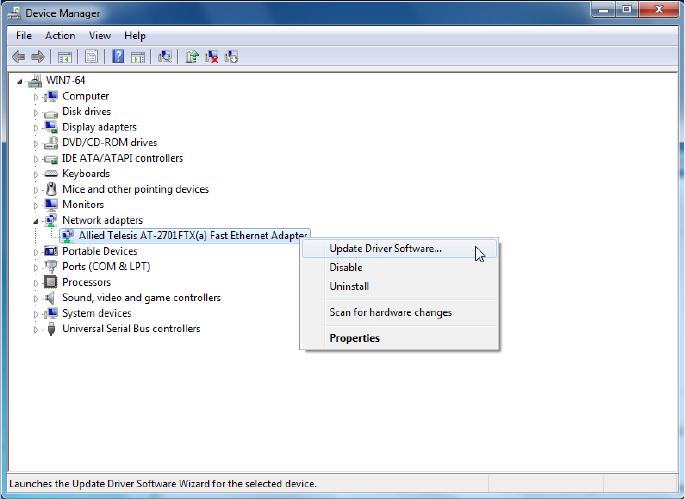
Task: Click the Uninstall toolbar icon with red X
Action: pos(211,57)
